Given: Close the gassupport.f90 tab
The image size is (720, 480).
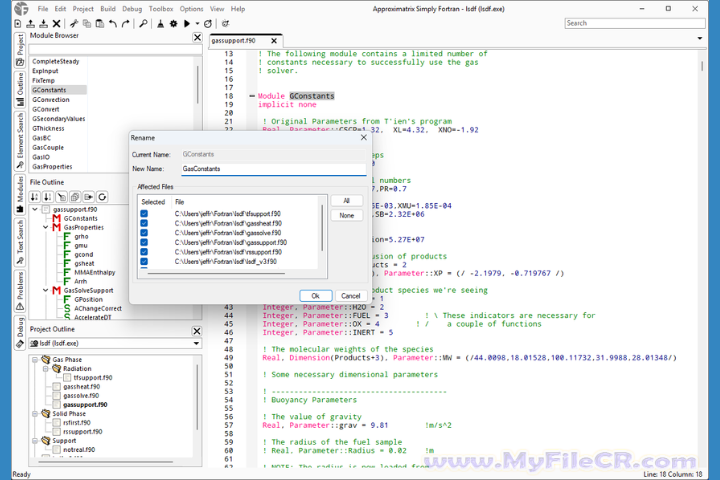Looking at the screenshot, I should click(274, 41).
